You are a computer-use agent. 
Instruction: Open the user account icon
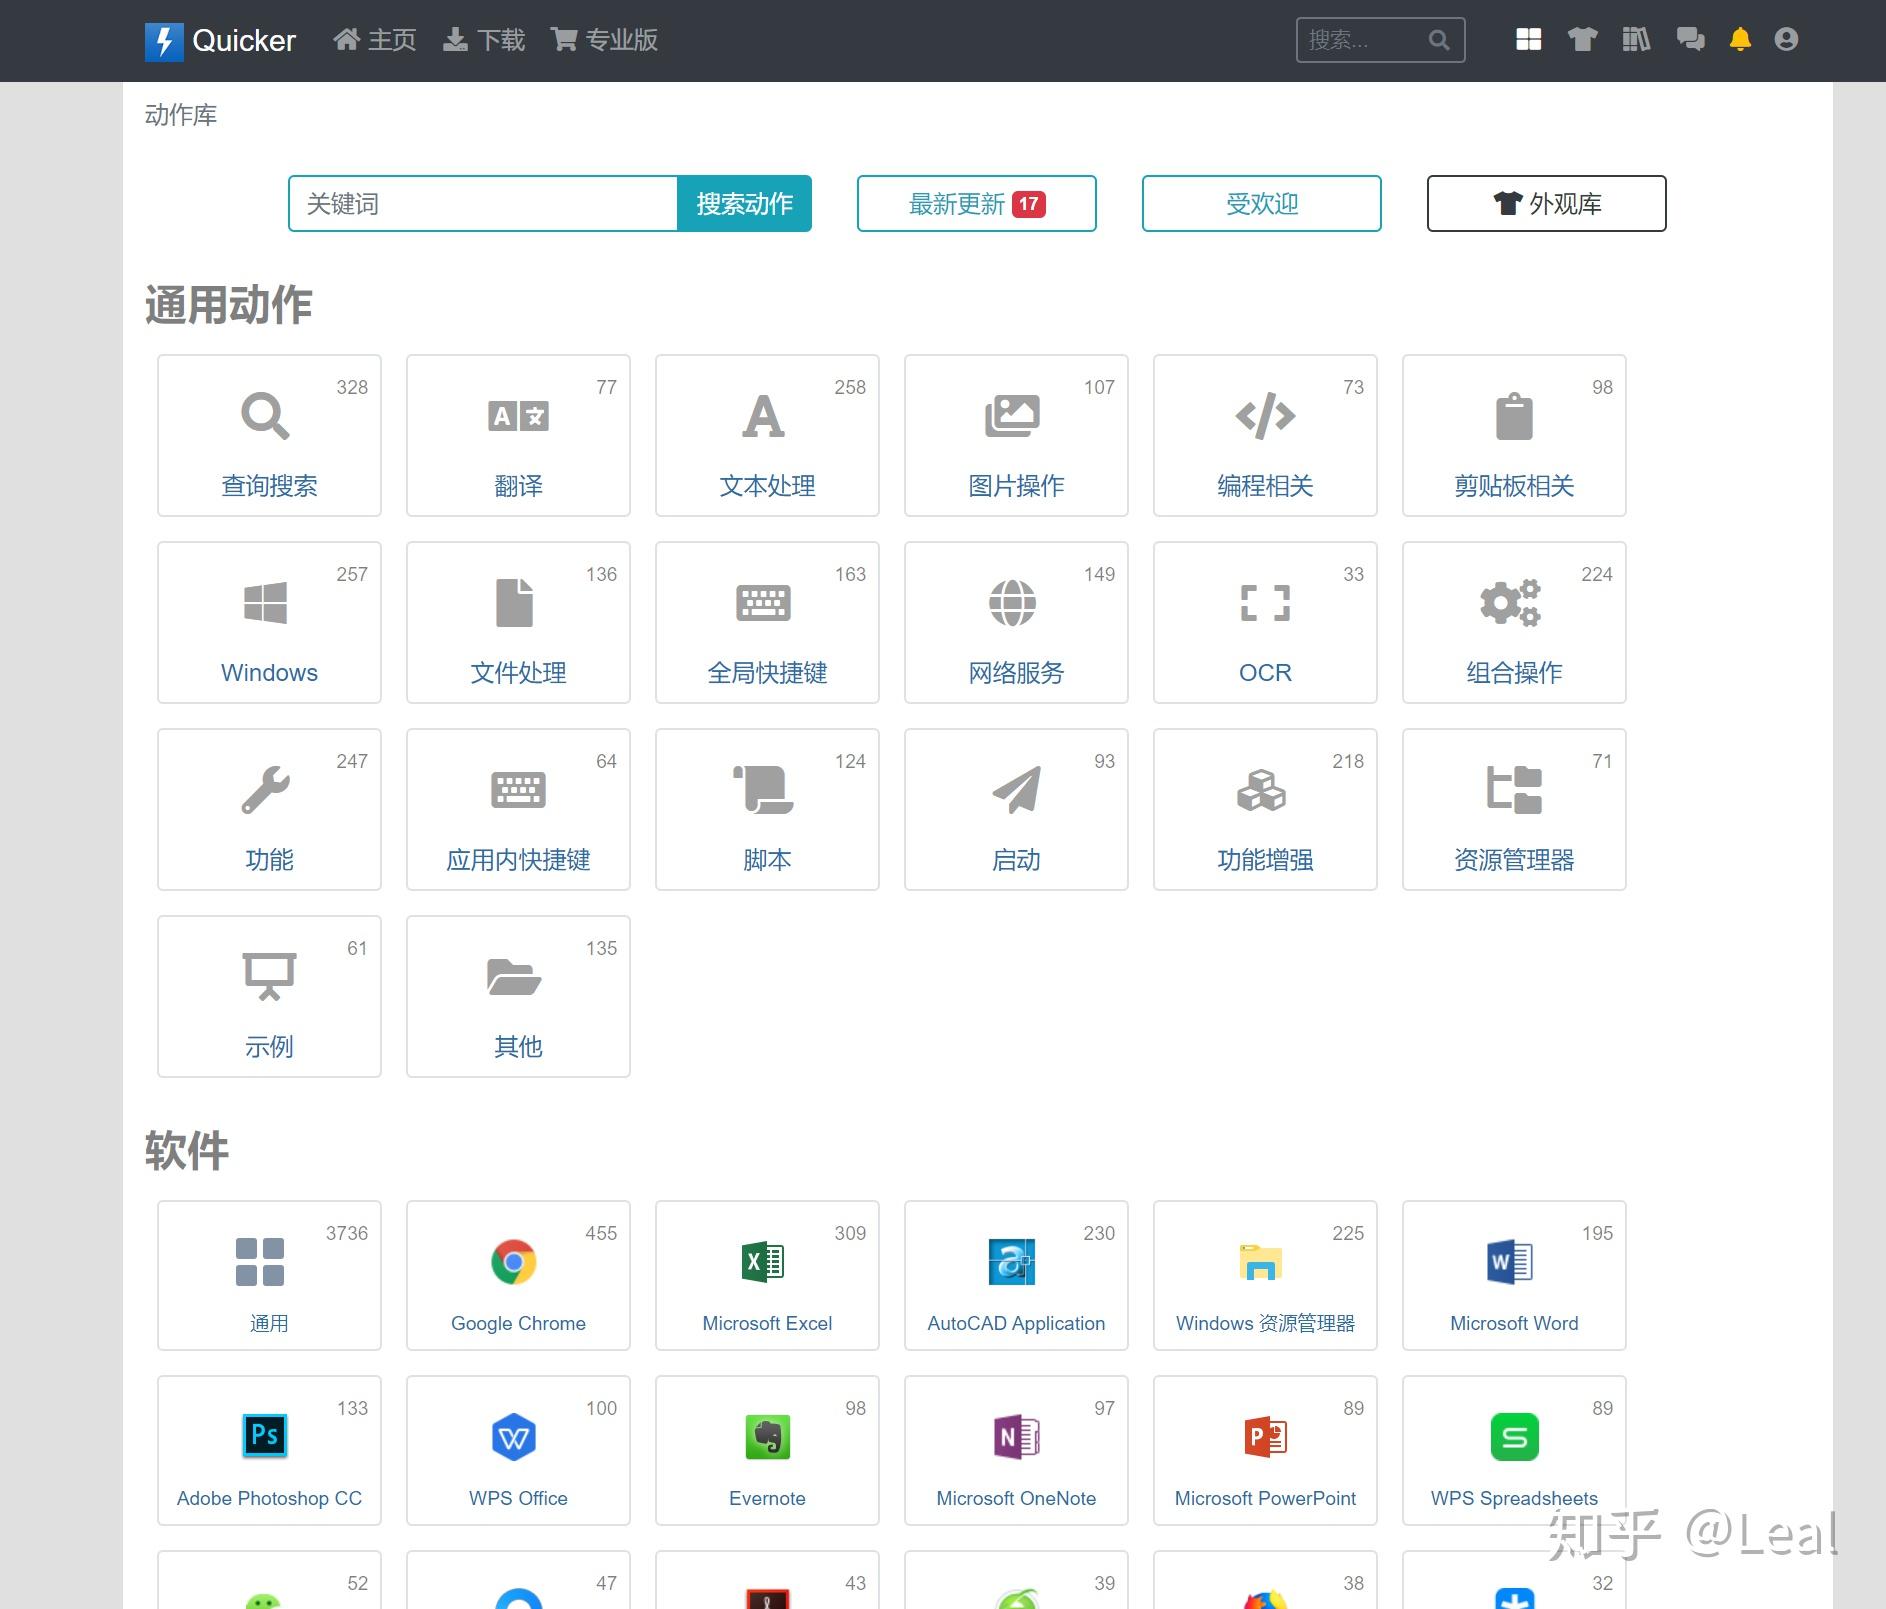[1786, 40]
